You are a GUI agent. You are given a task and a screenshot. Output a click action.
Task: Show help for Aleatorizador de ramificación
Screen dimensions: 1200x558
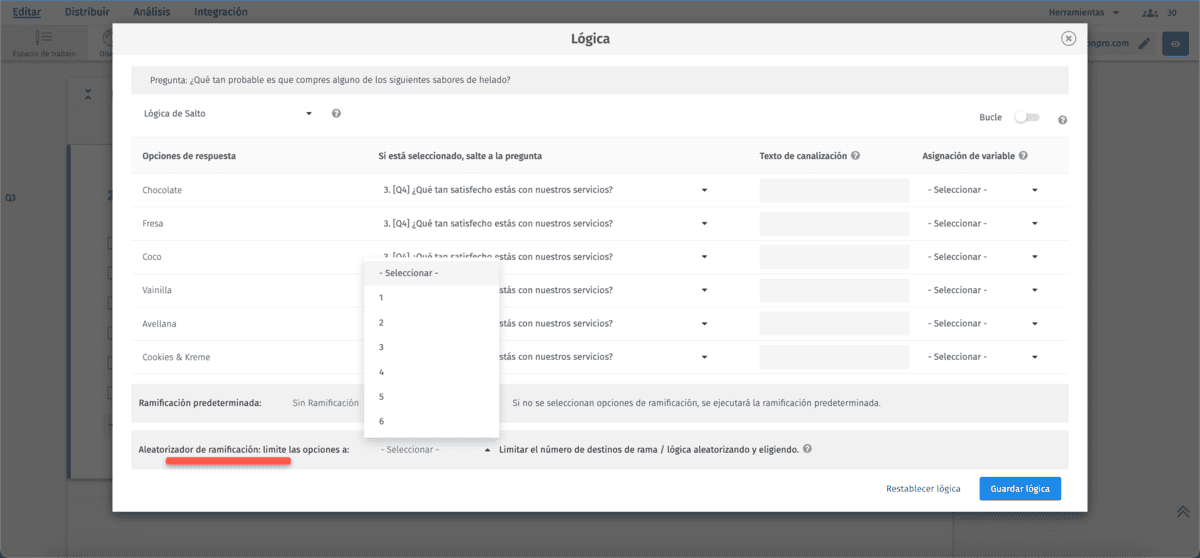coord(807,449)
